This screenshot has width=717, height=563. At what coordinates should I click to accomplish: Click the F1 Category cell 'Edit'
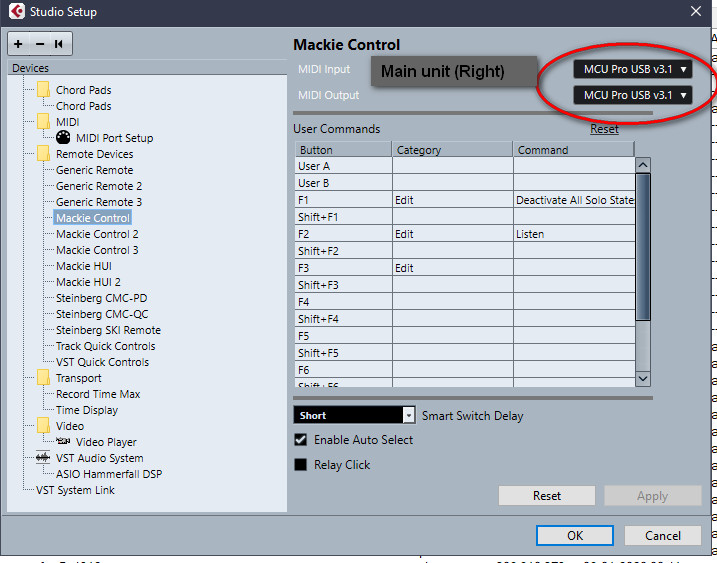click(x=452, y=200)
